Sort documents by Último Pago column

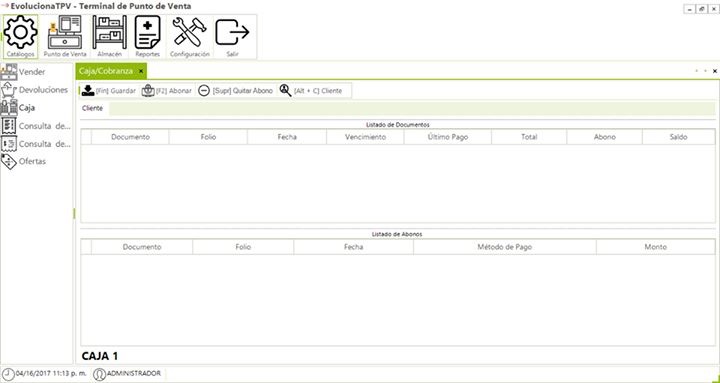coord(448,137)
